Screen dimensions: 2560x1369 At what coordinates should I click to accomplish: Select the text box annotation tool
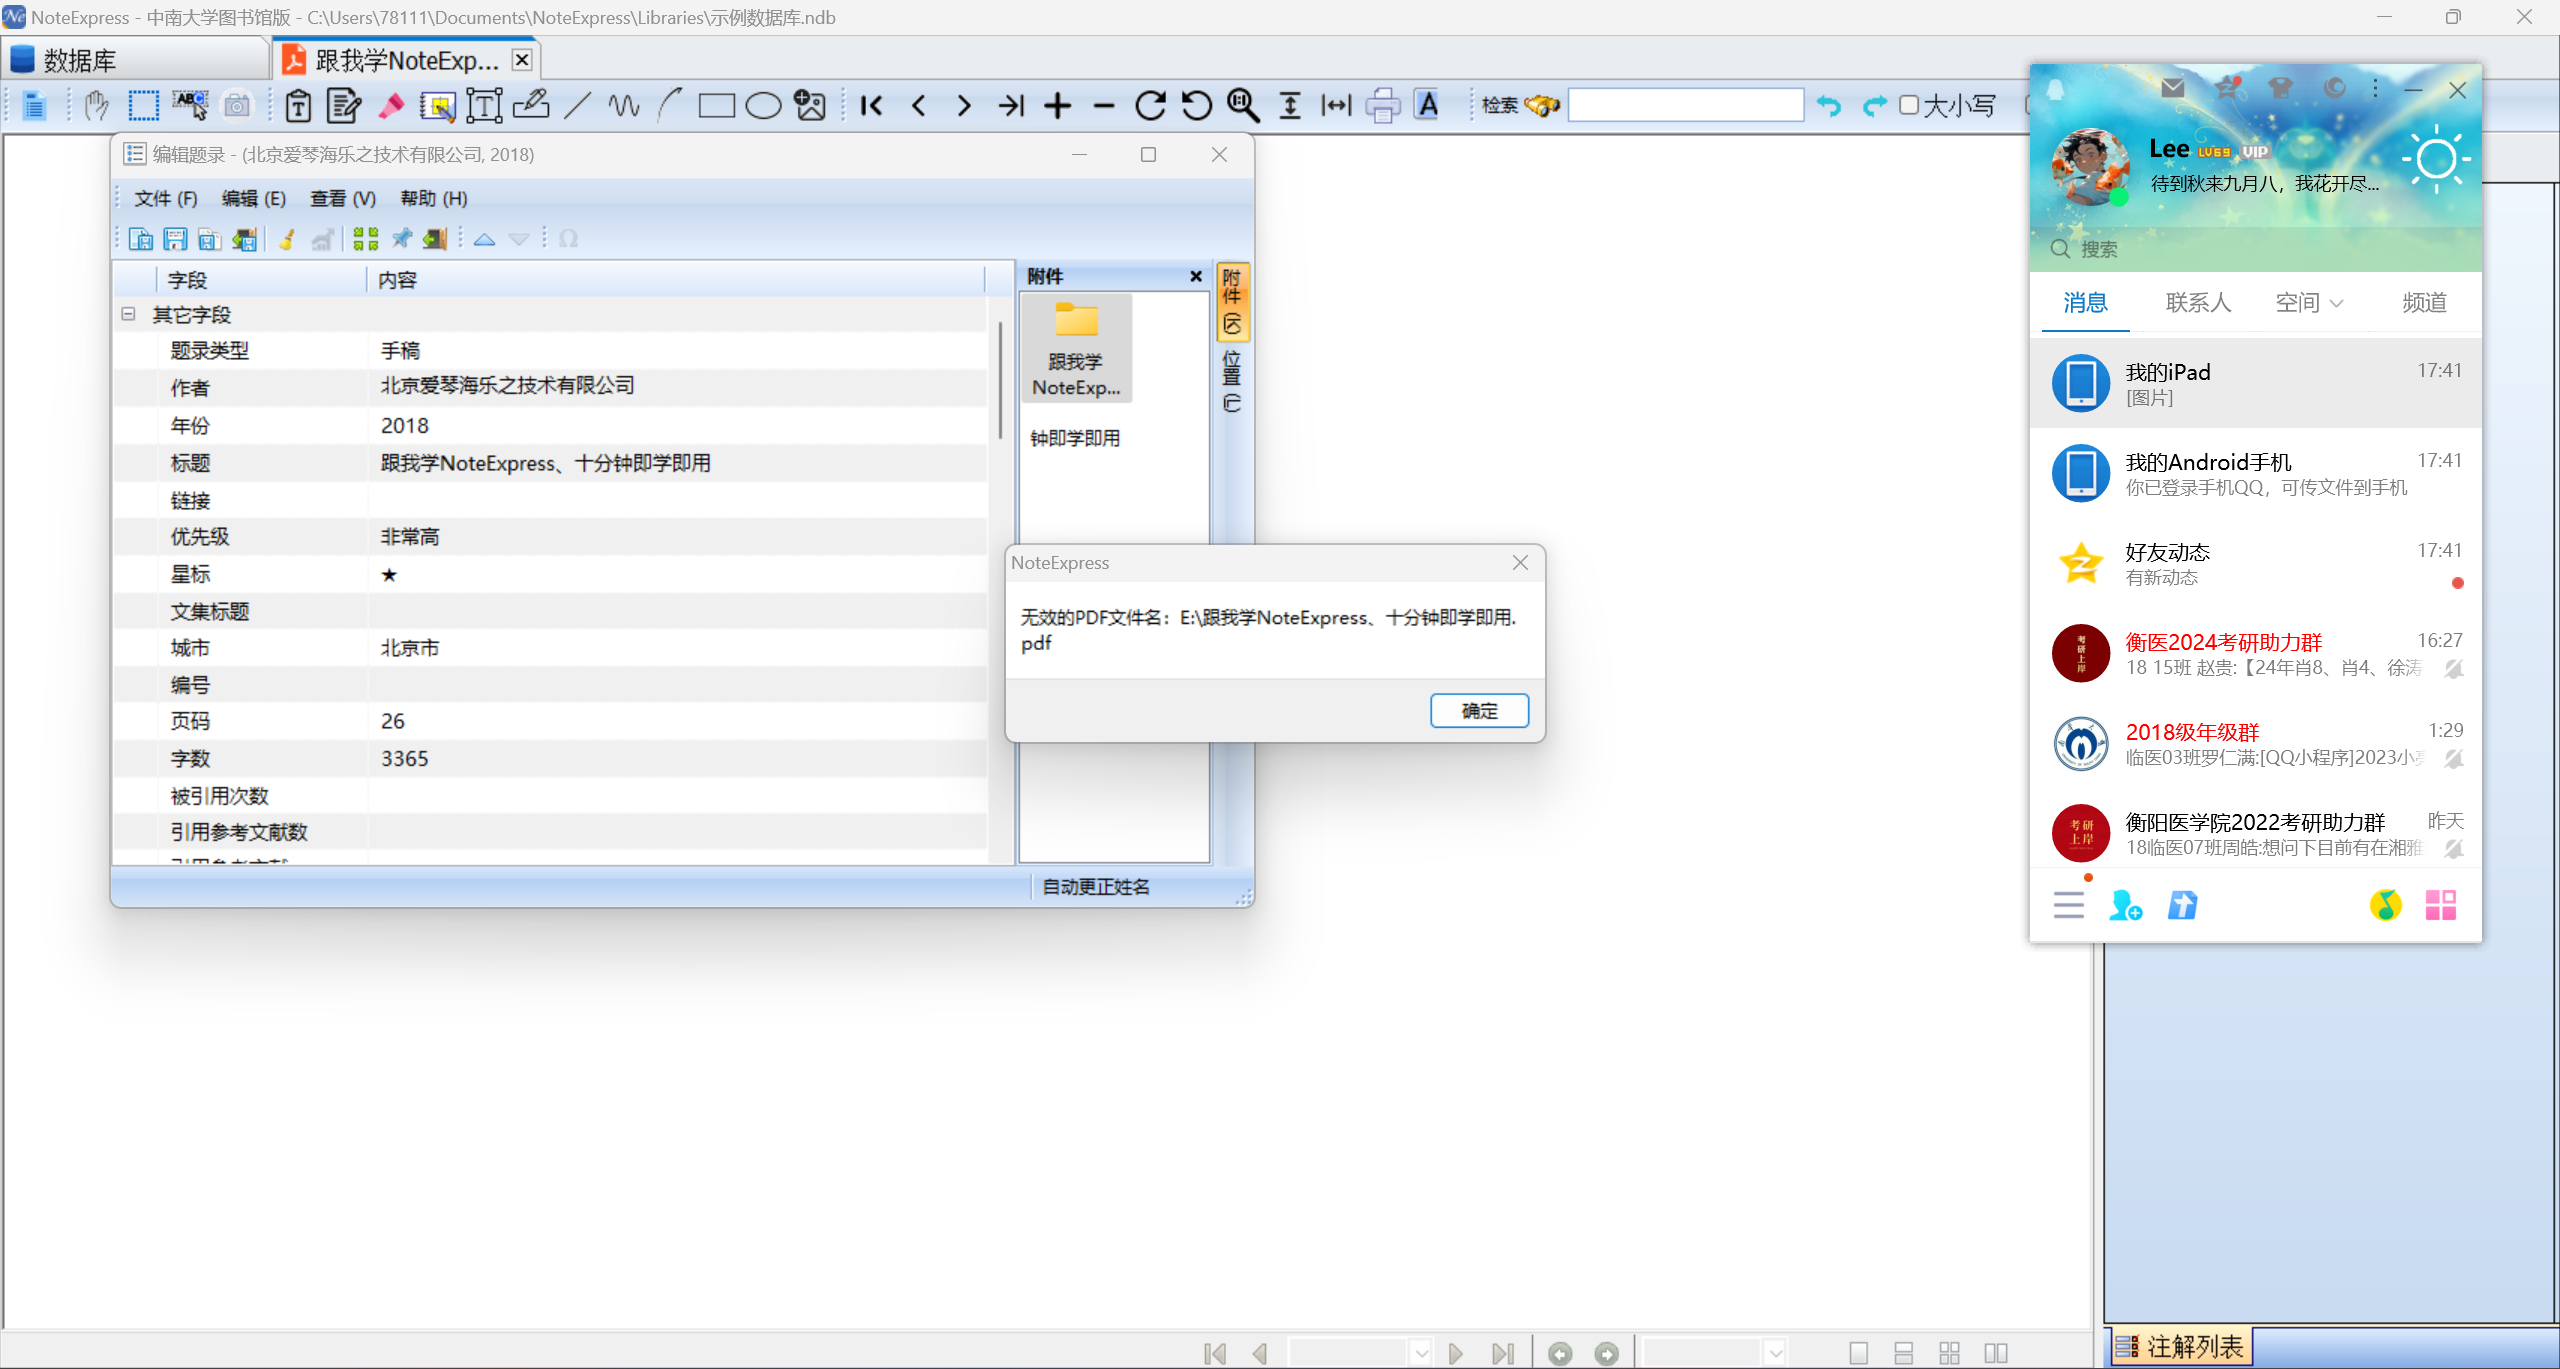(x=484, y=105)
